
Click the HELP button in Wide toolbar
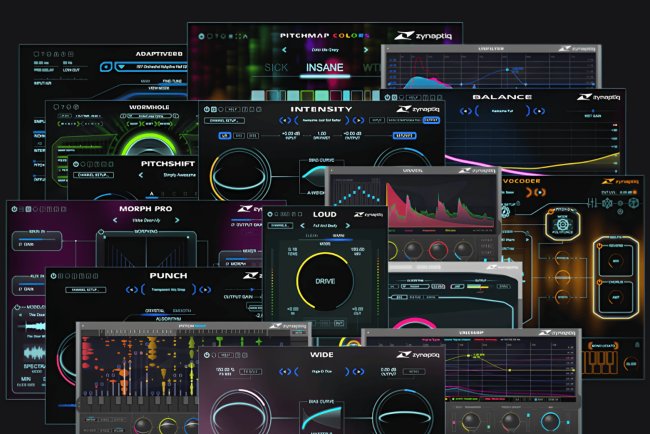[x=226, y=355]
